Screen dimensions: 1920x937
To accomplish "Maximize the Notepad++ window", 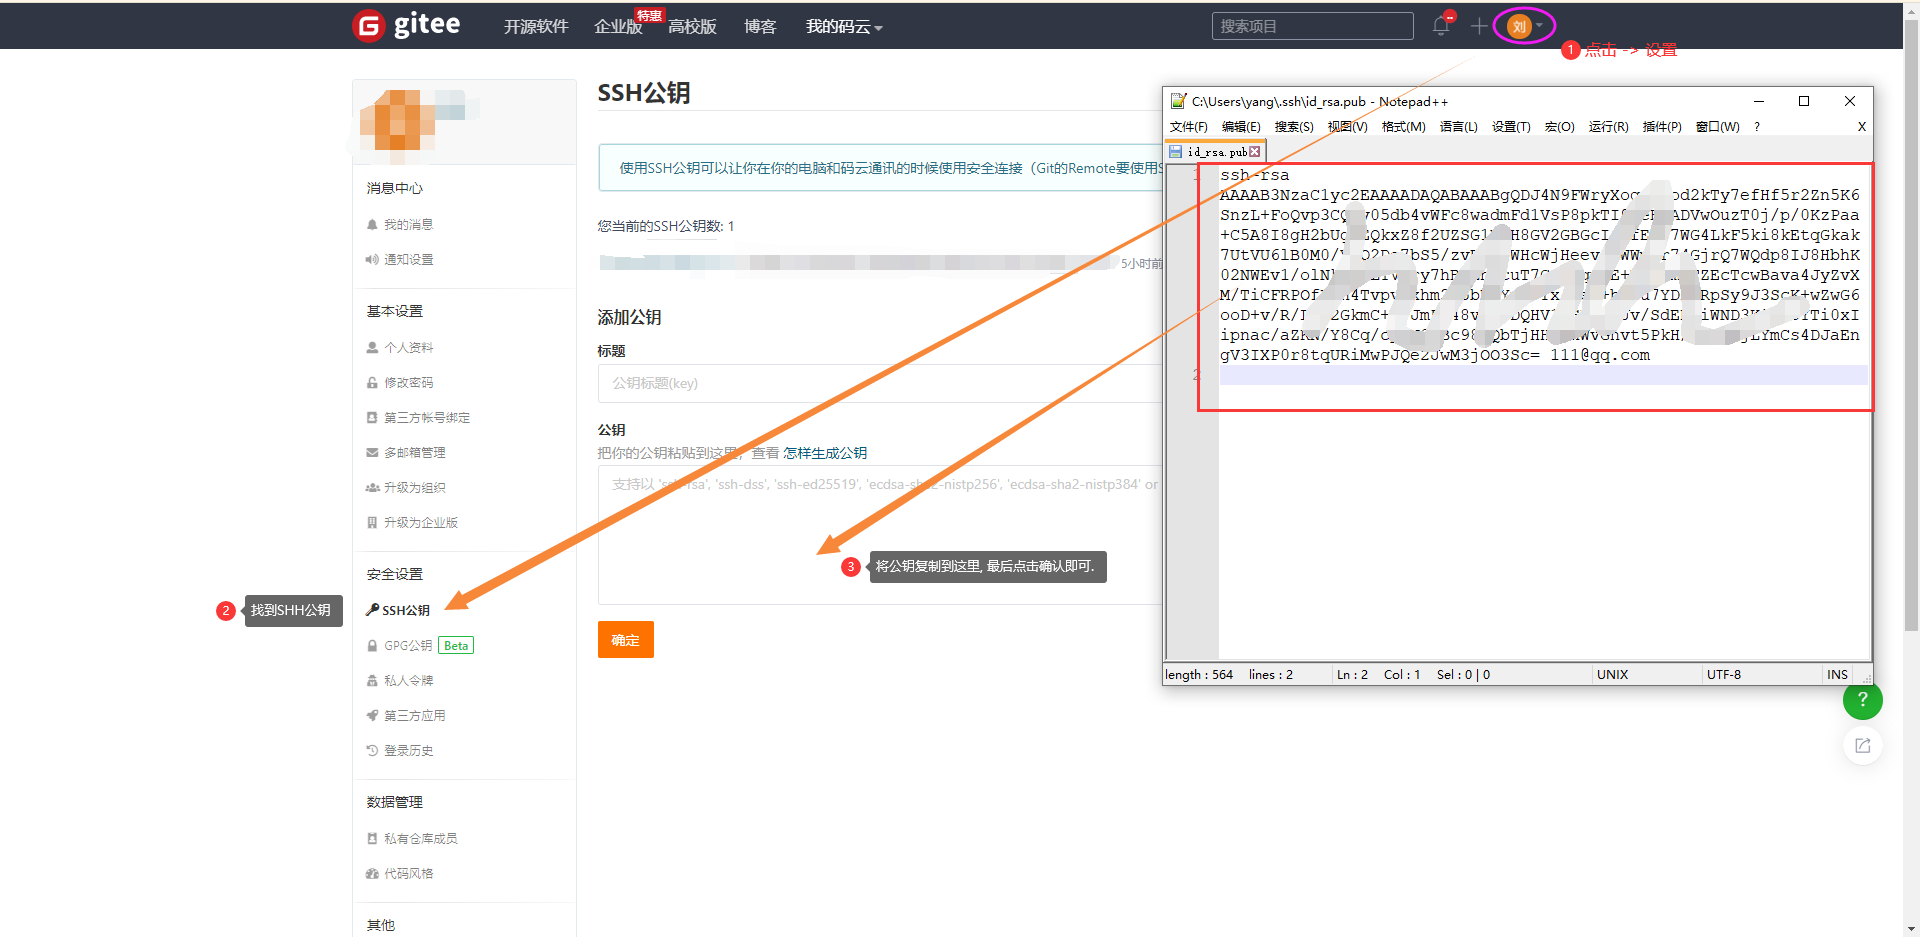I will tap(1804, 101).
